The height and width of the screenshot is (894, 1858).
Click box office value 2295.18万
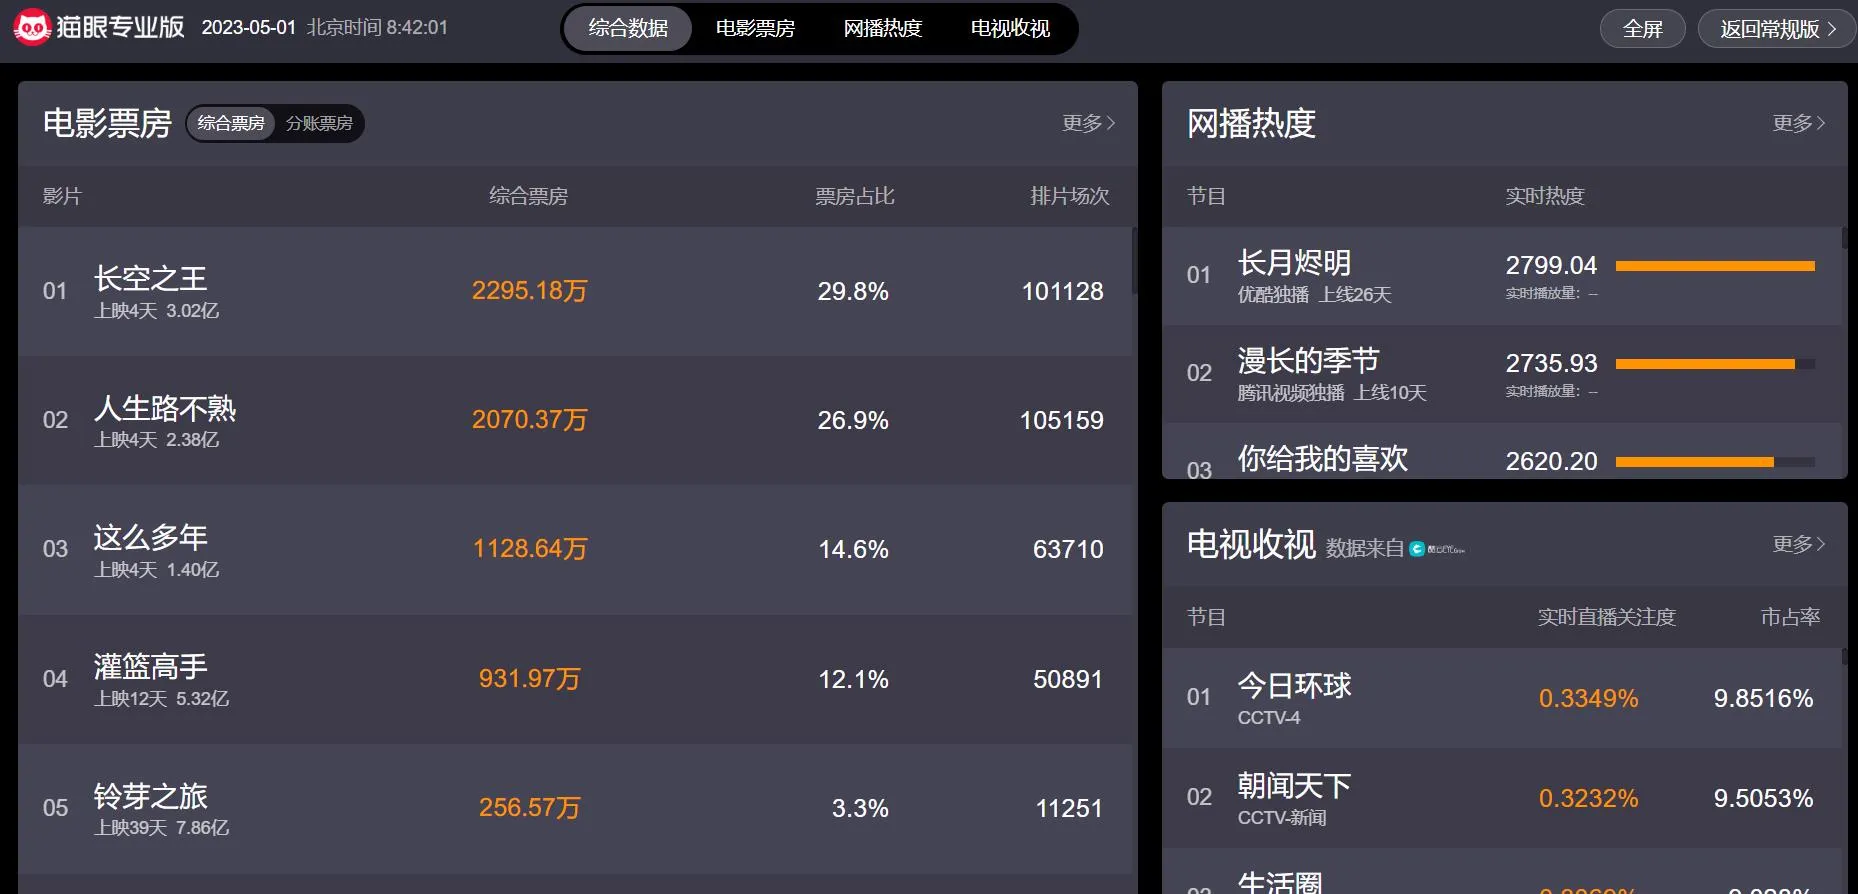(530, 291)
